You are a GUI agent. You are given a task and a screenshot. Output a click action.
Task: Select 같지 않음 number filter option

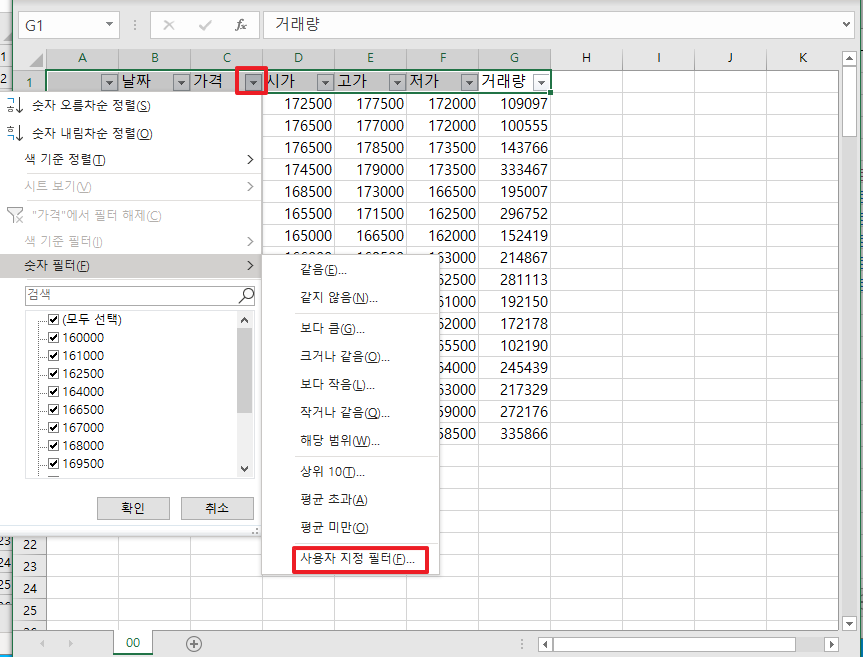pos(351,298)
